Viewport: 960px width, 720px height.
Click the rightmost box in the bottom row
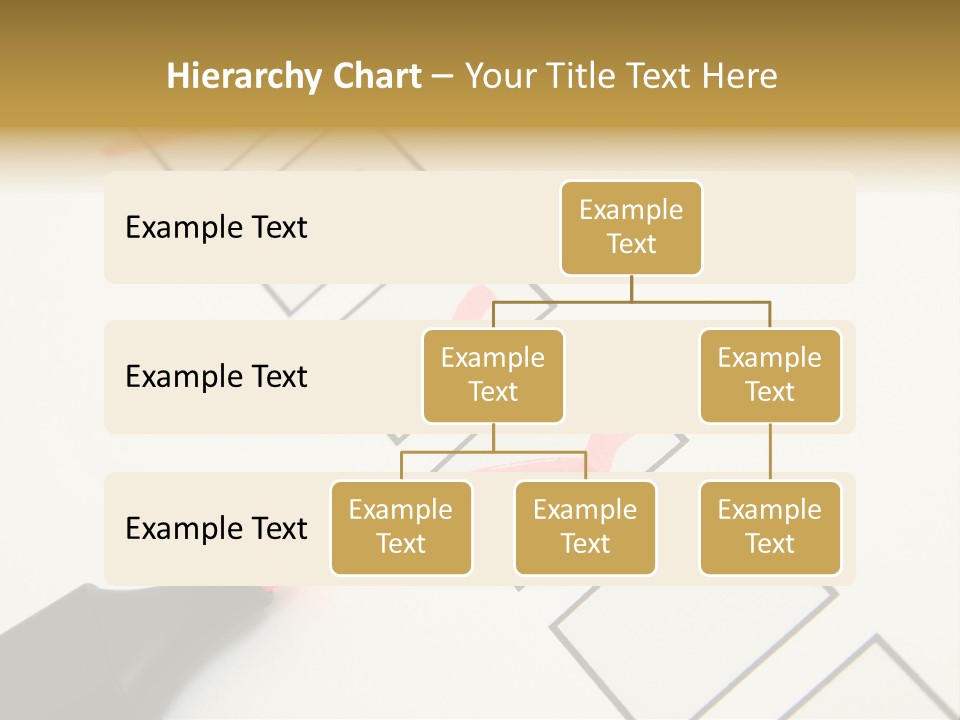pos(770,527)
